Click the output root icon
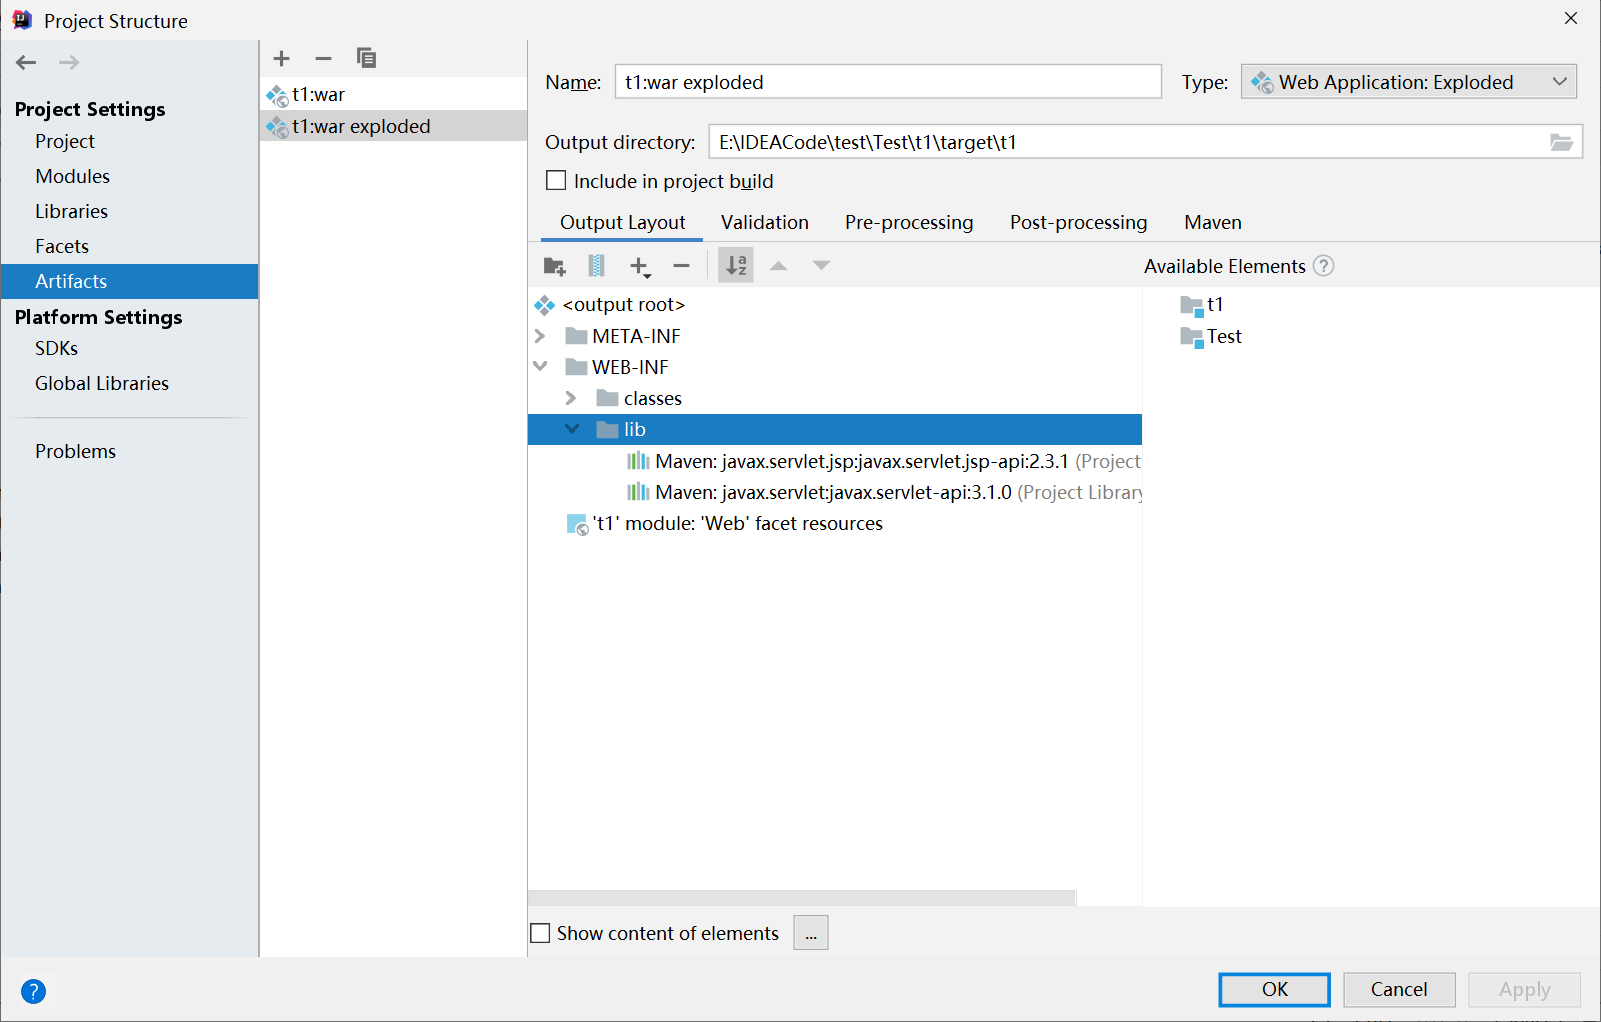1601x1022 pixels. [x=545, y=305]
